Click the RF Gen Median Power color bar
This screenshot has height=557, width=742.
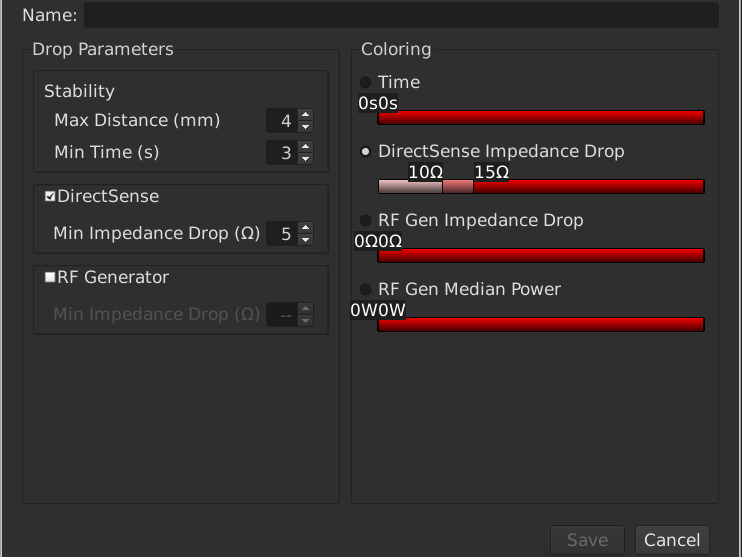click(540, 324)
